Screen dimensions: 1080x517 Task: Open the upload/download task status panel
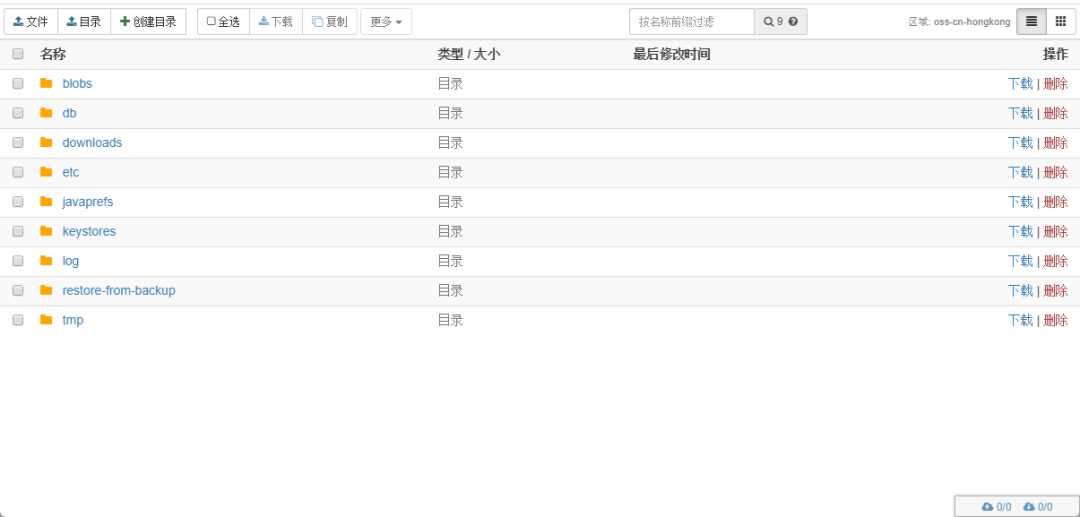(x=1016, y=507)
